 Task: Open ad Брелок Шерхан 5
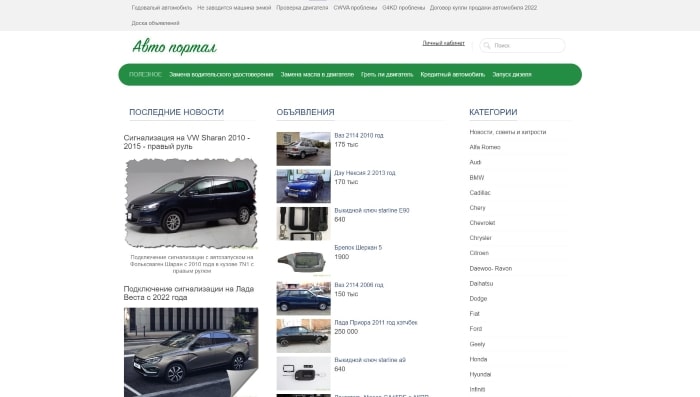click(358, 247)
